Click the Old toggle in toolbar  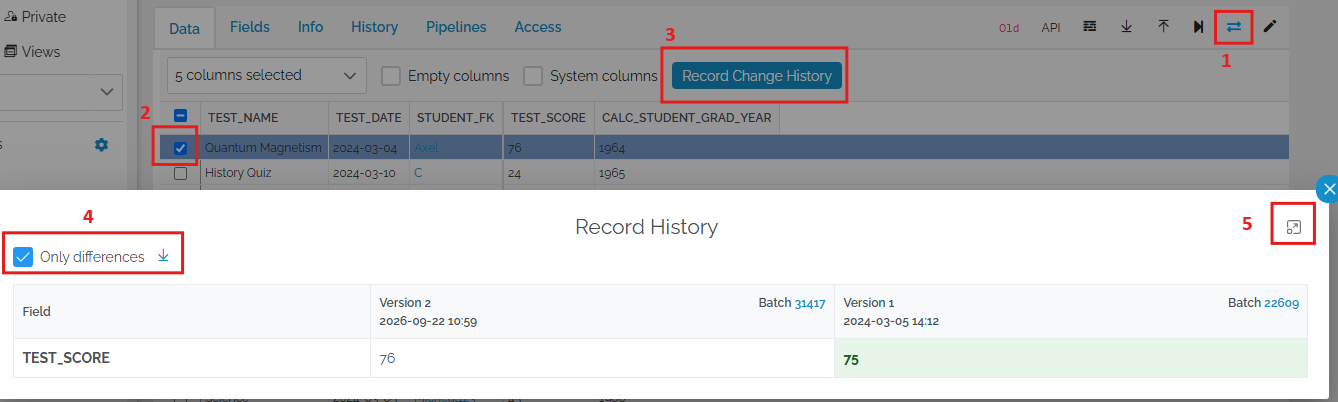click(x=1009, y=28)
